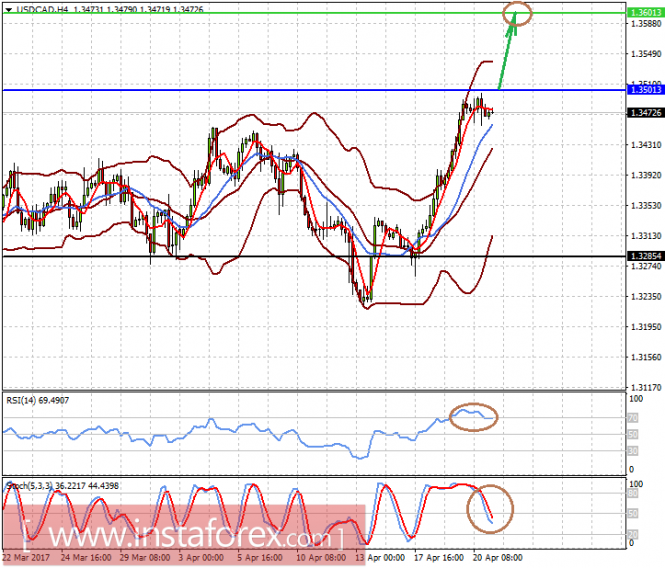Click the USDCAD,H4 chart title text

click(42, 9)
